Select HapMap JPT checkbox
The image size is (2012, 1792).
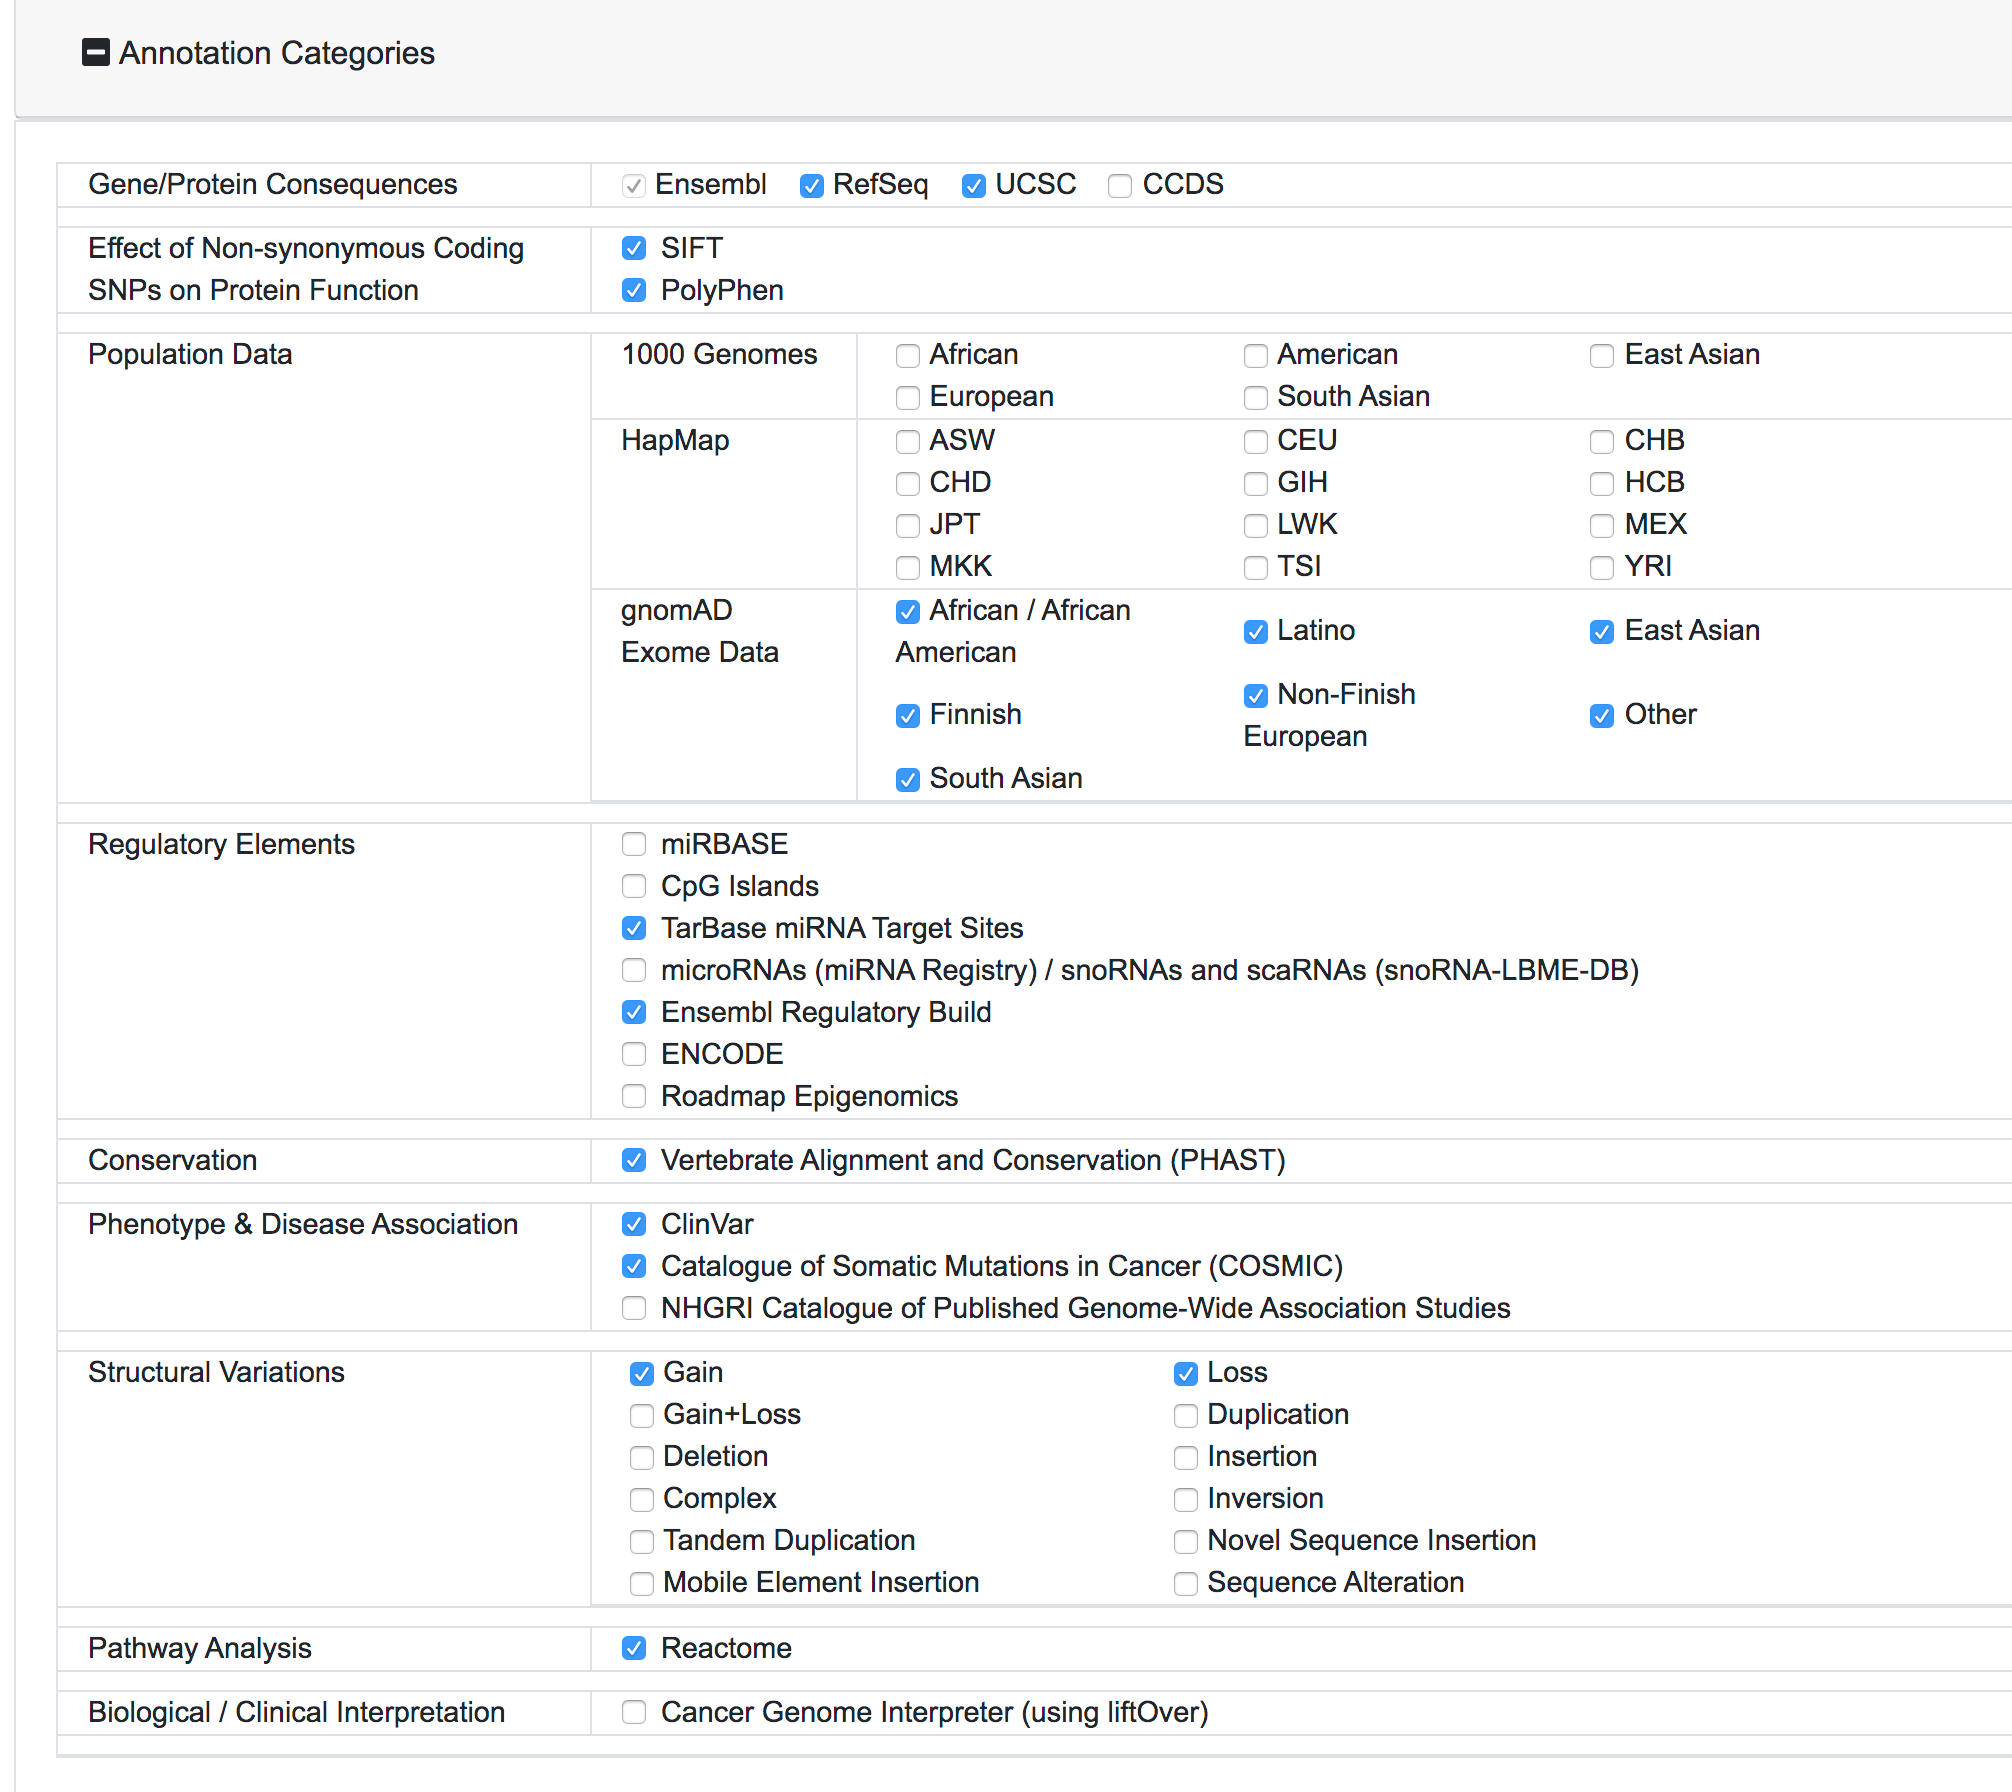pyautogui.click(x=908, y=526)
